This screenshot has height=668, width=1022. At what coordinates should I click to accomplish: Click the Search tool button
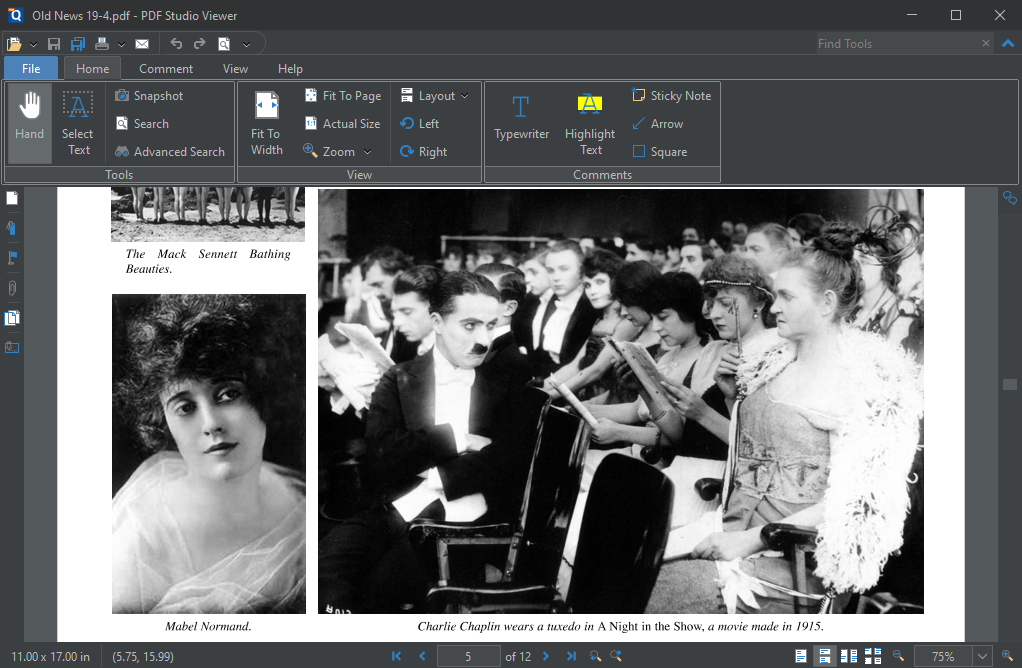[142, 124]
